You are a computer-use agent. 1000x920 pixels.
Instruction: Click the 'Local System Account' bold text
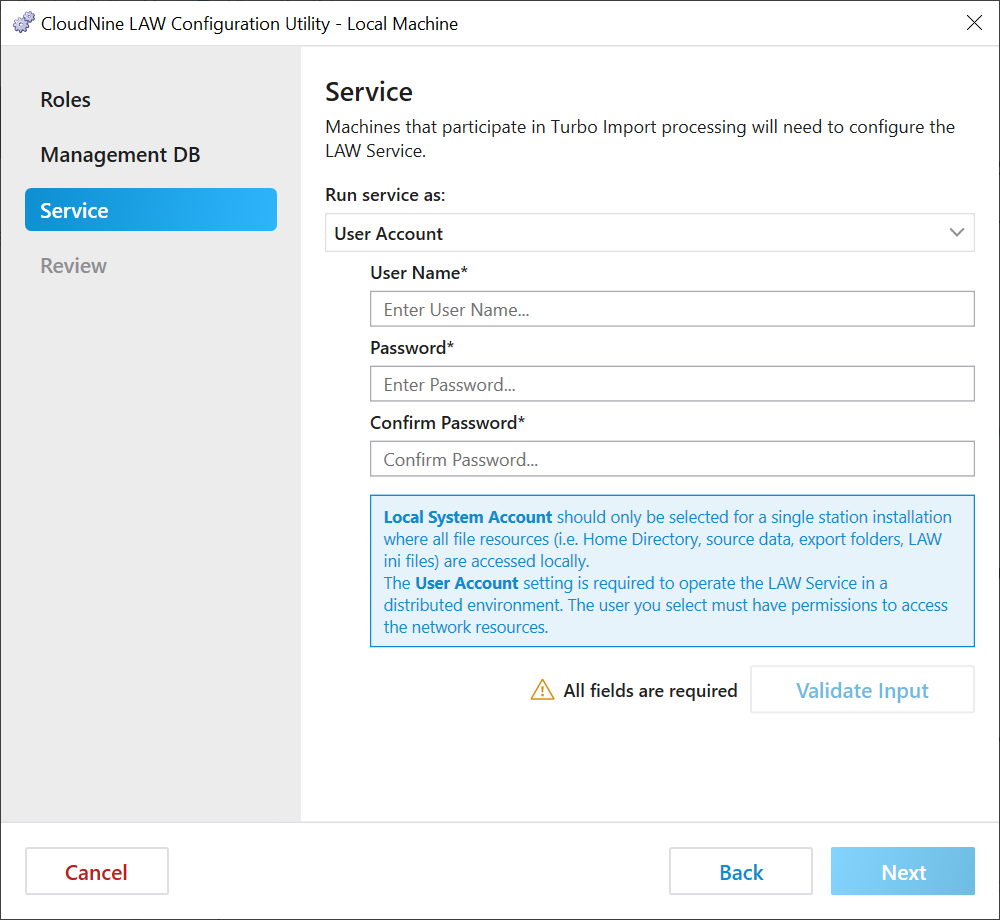467,517
